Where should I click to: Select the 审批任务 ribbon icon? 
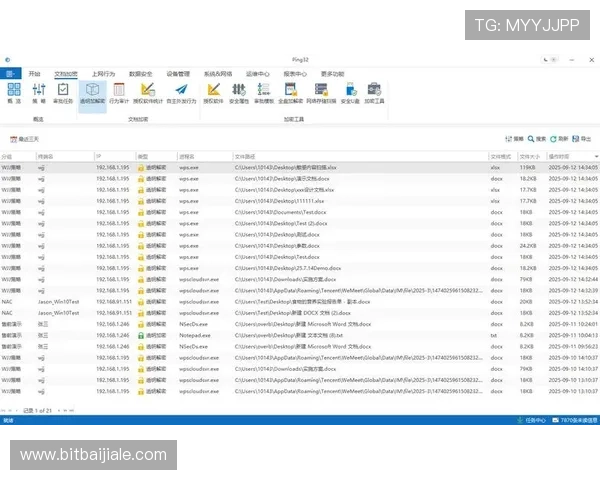63,93
